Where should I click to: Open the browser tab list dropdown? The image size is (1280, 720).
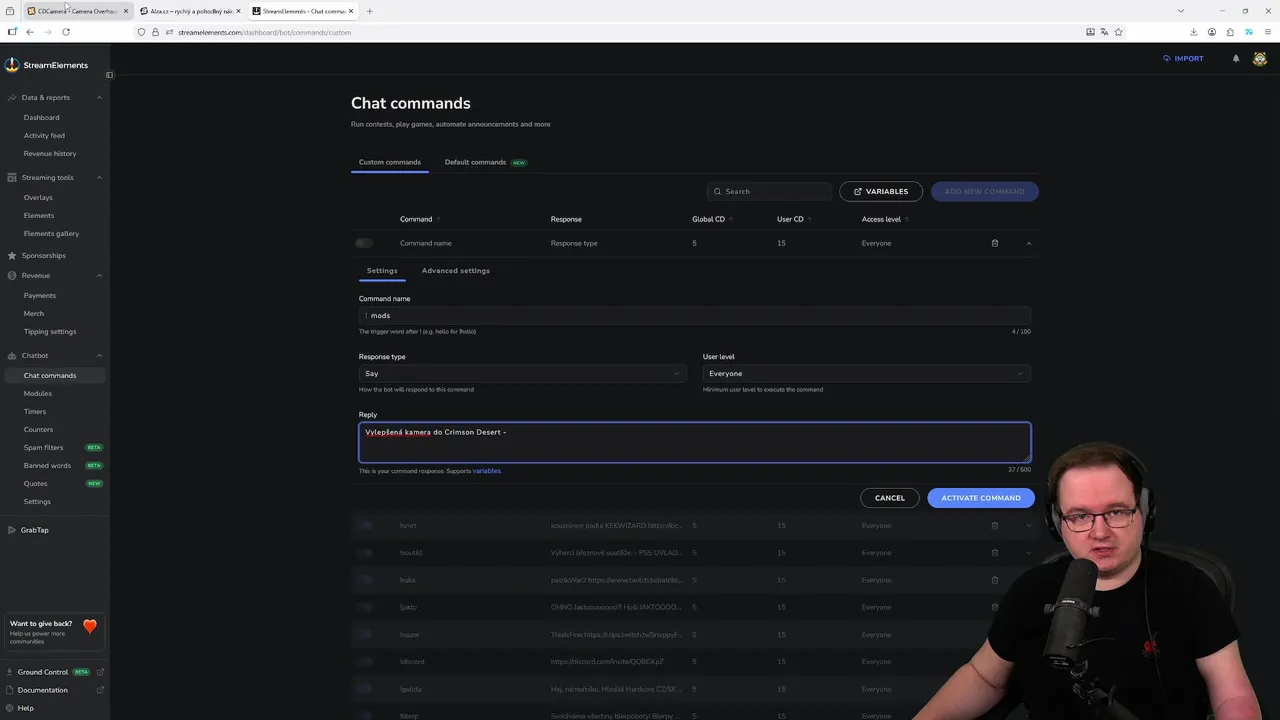click(1181, 11)
